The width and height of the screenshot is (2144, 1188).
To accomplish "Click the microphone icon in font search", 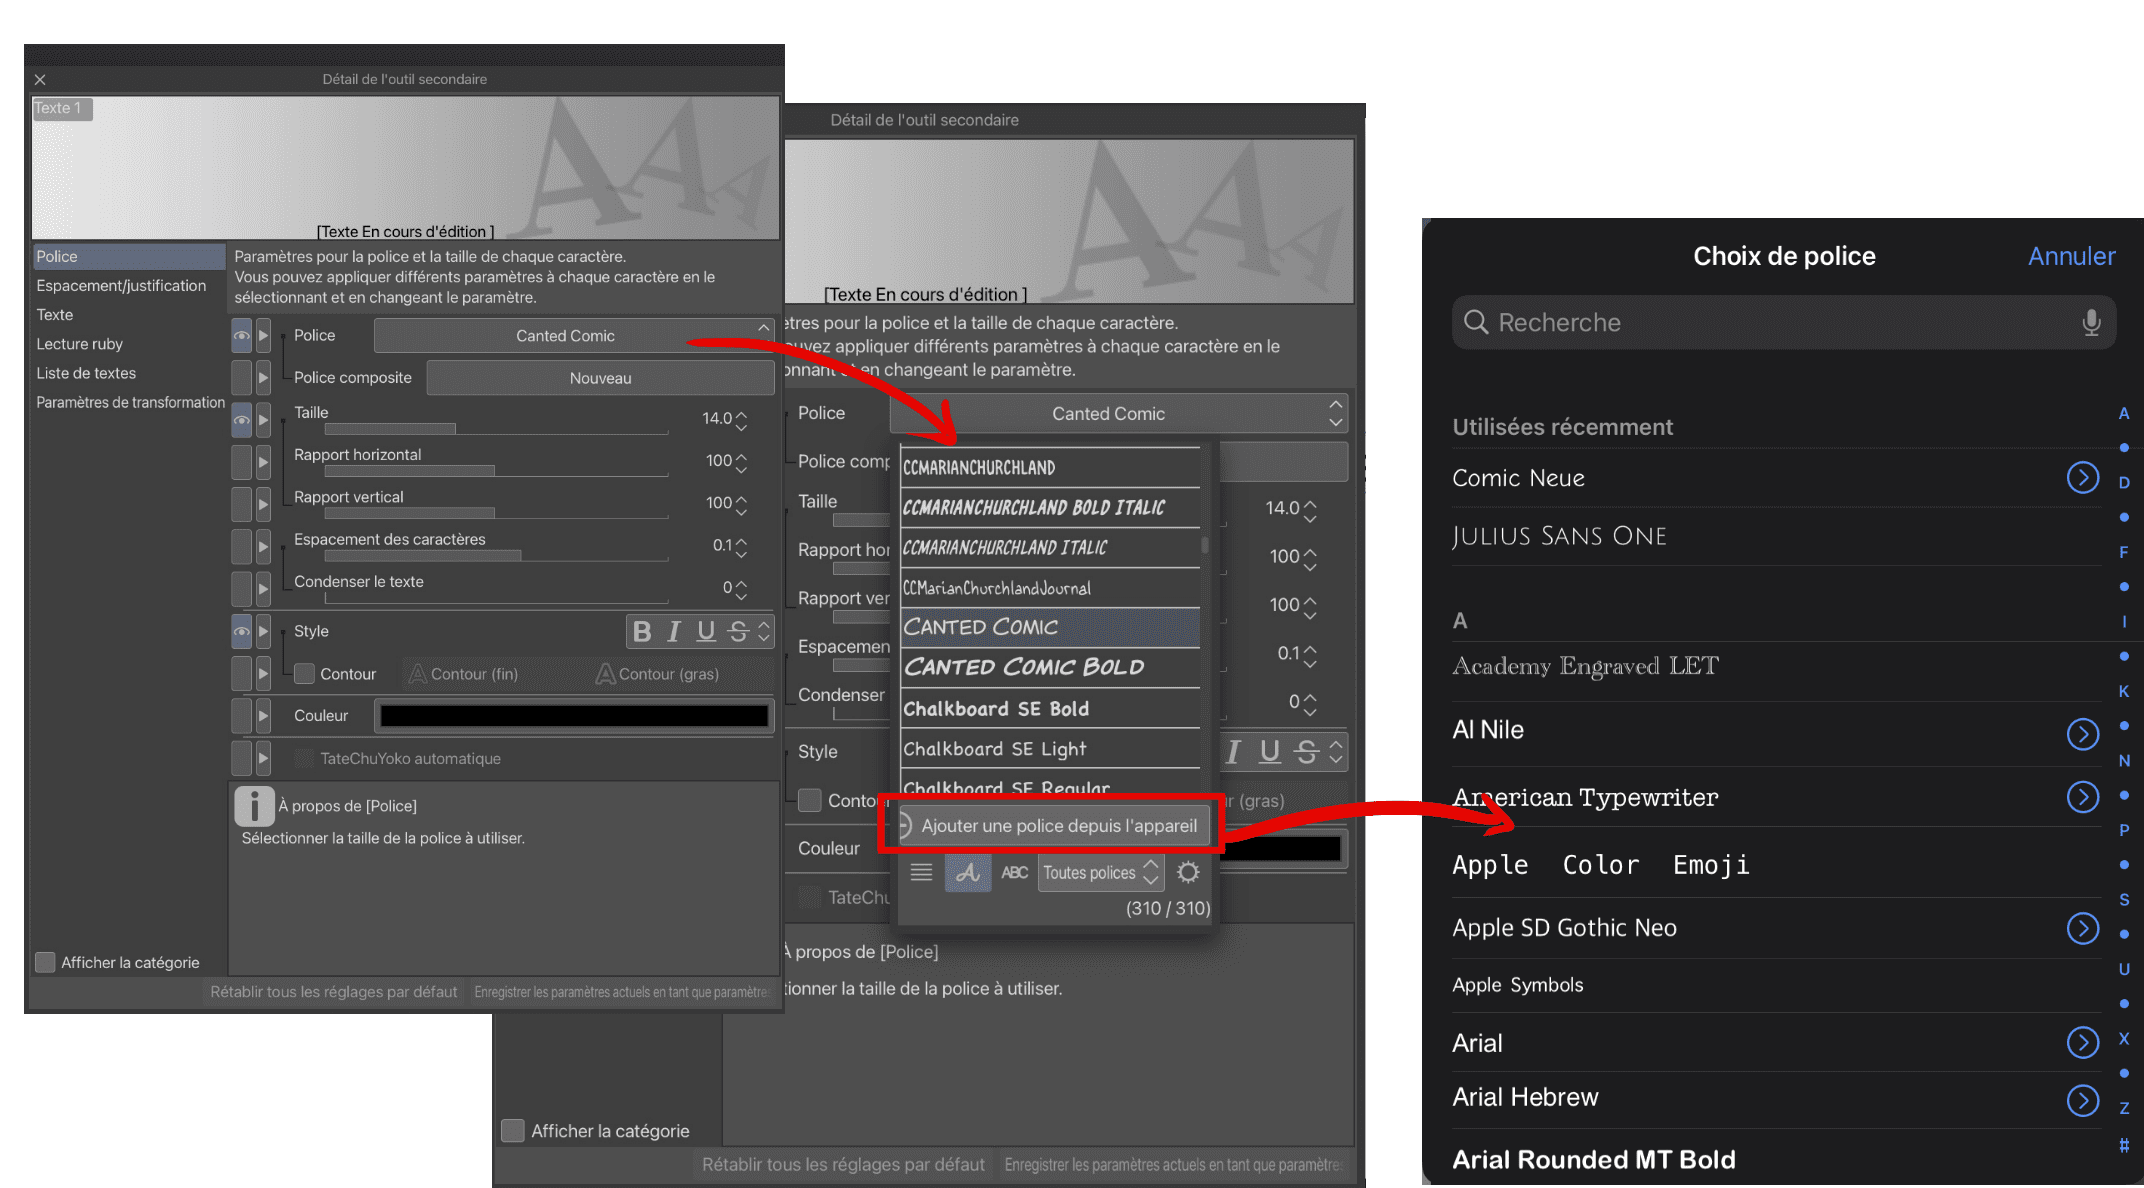I will tap(2090, 323).
